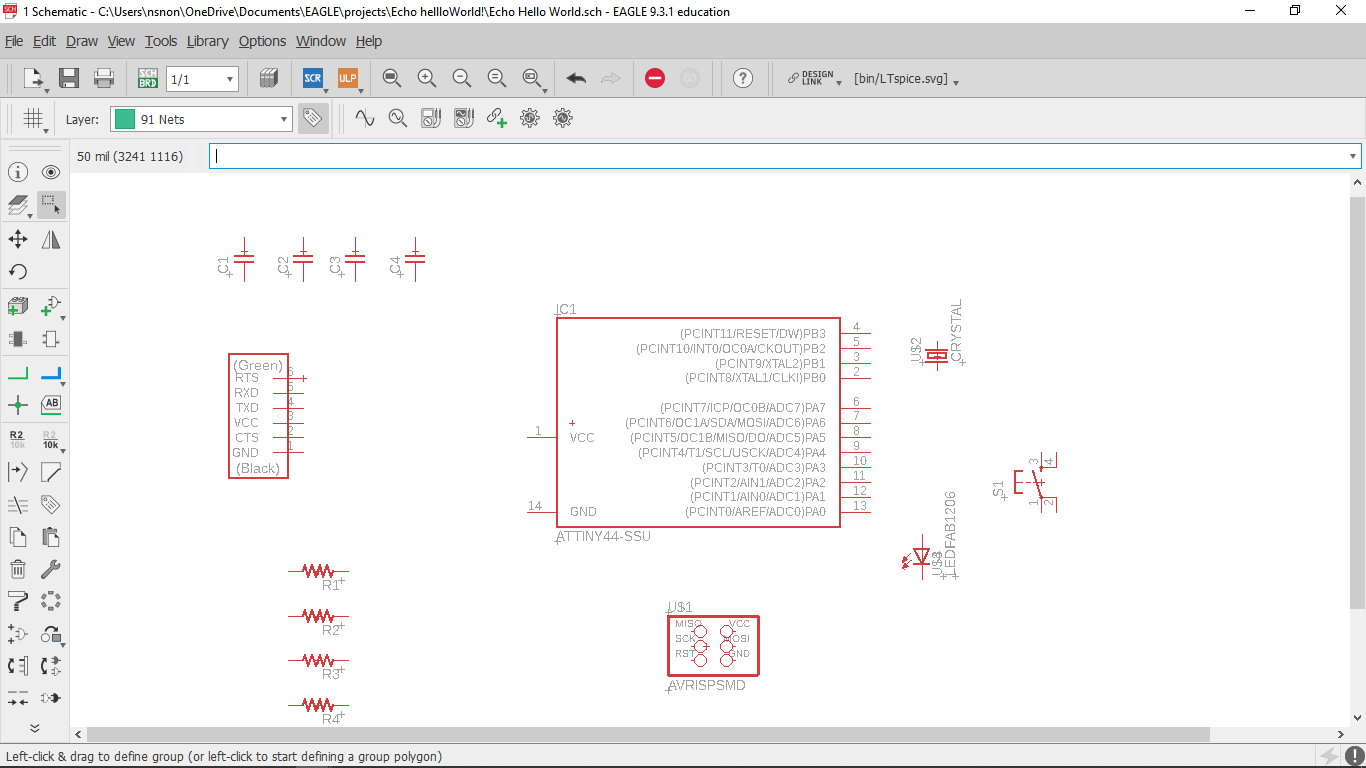
Task: Click the Print icon
Action: tap(104, 78)
